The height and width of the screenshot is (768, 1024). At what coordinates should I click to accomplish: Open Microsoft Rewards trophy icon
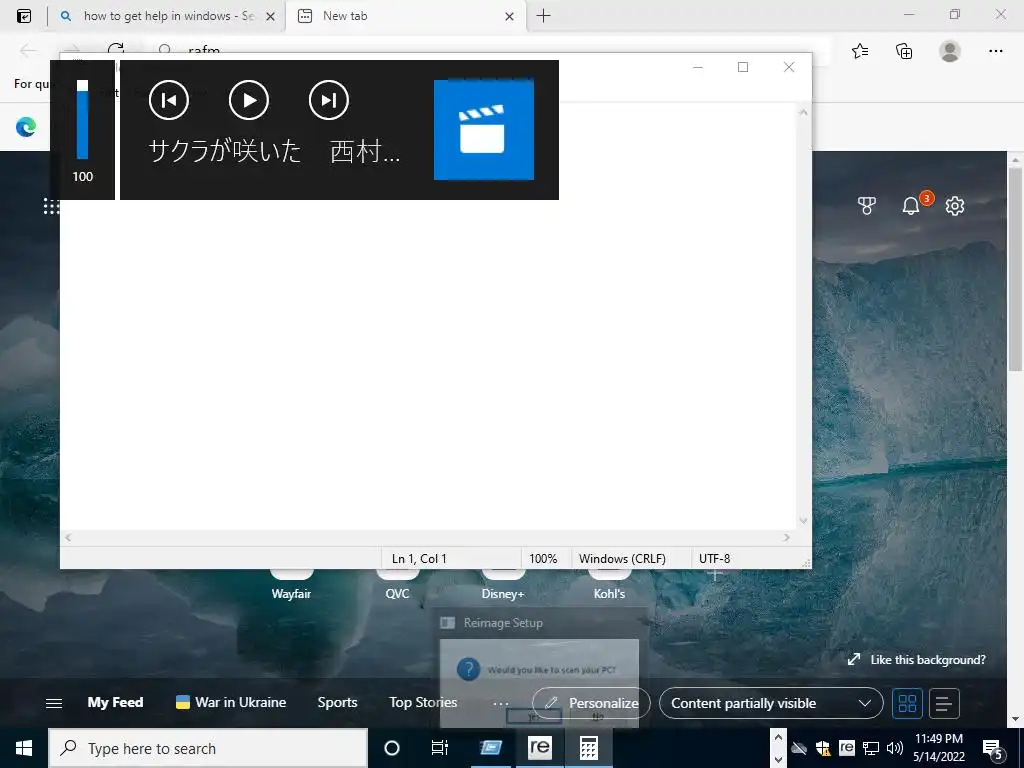click(x=867, y=206)
